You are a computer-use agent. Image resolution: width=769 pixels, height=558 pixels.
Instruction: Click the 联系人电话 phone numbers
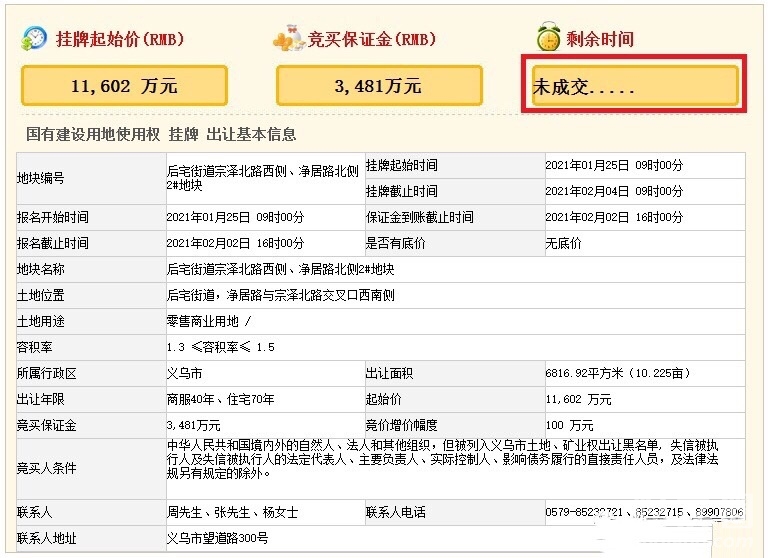click(x=644, y=513)
